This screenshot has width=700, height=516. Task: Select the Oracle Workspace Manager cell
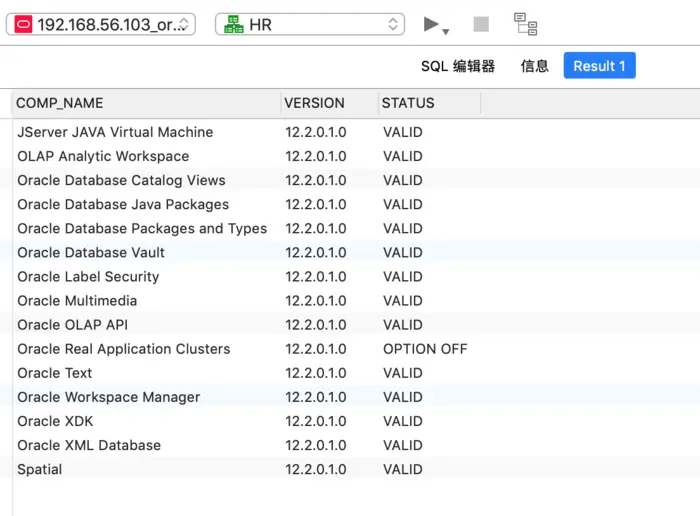coord(108,397)
